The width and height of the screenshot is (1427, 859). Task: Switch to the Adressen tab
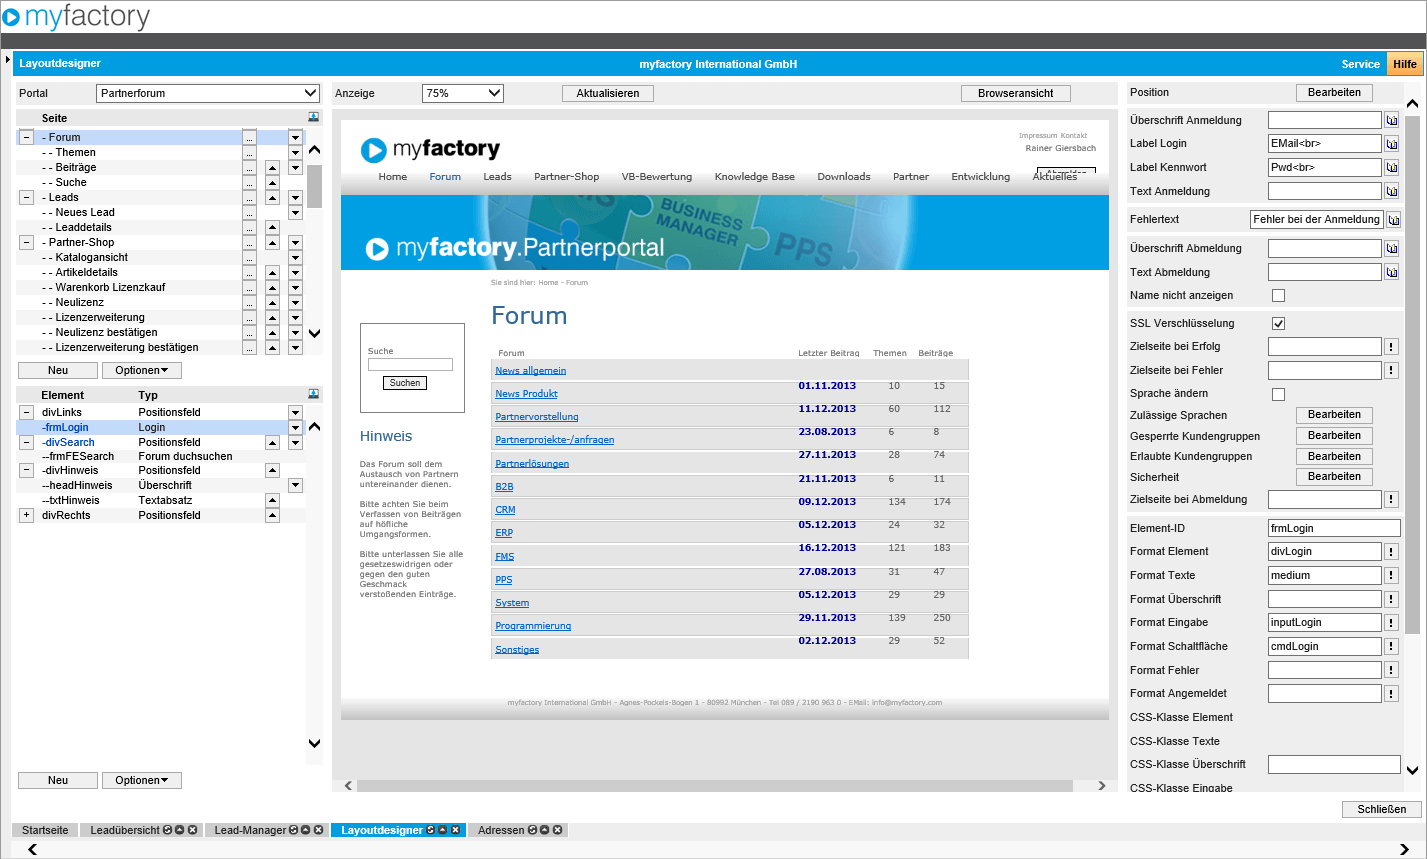pyautogui.click(x=501, y=830)
